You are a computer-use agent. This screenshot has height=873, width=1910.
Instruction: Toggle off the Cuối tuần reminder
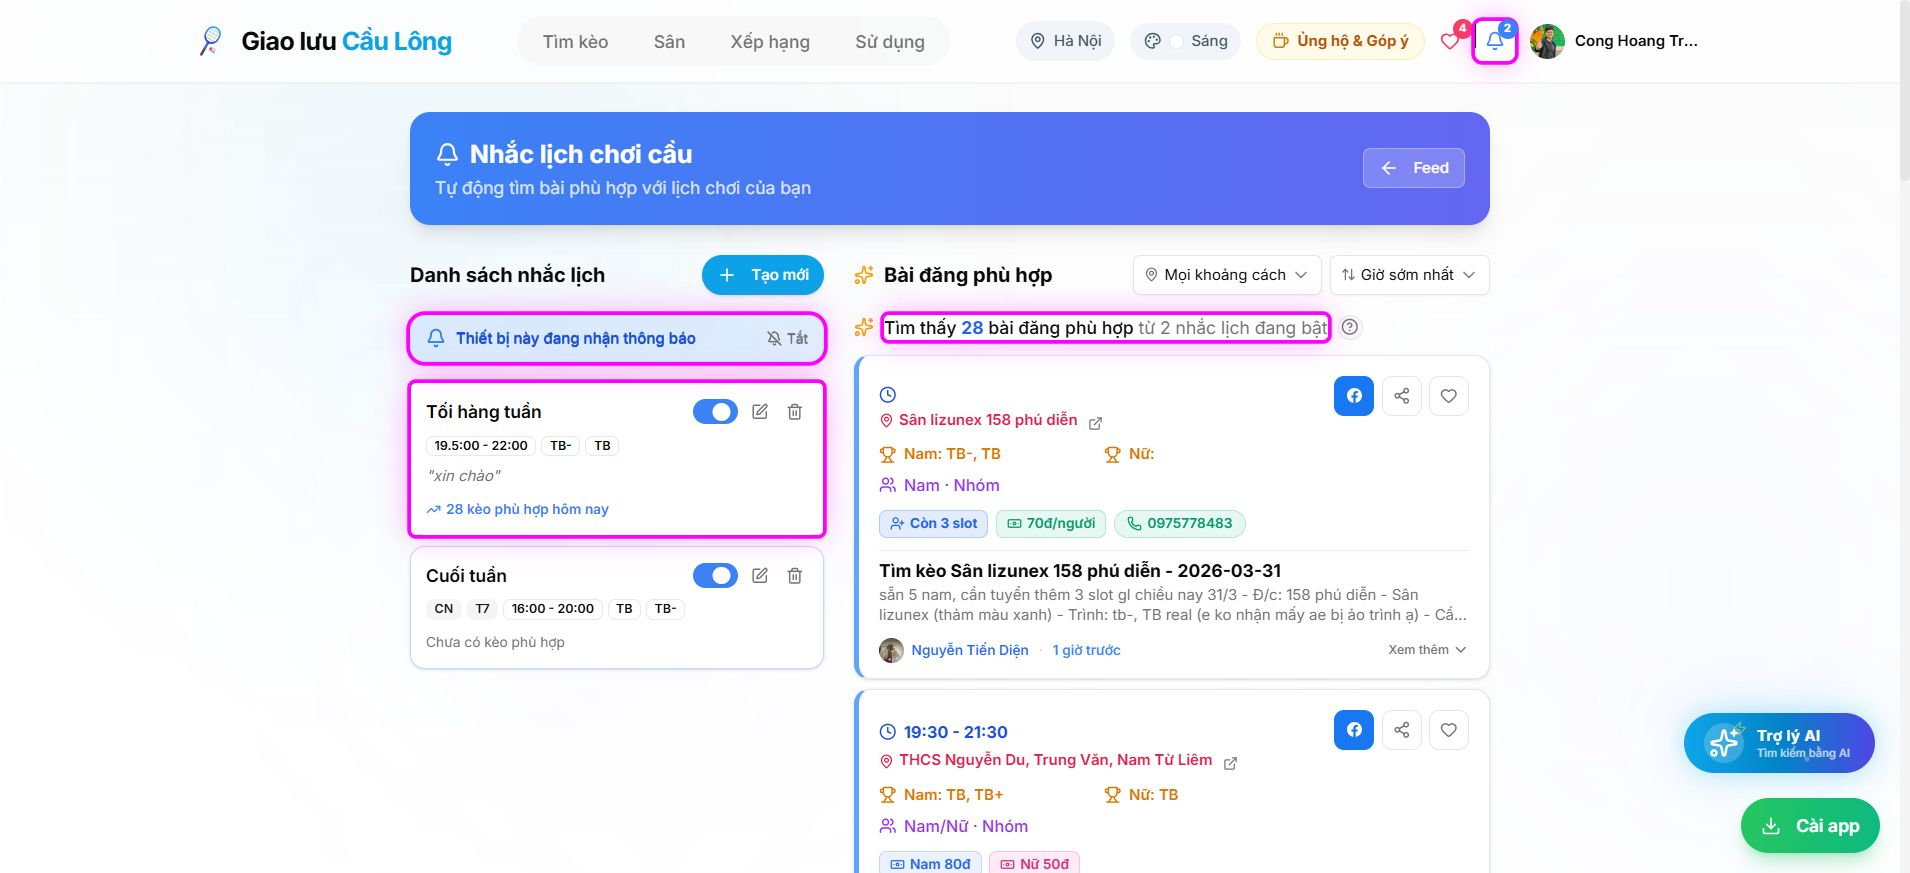pyautogui.click(x=715, y=576)
